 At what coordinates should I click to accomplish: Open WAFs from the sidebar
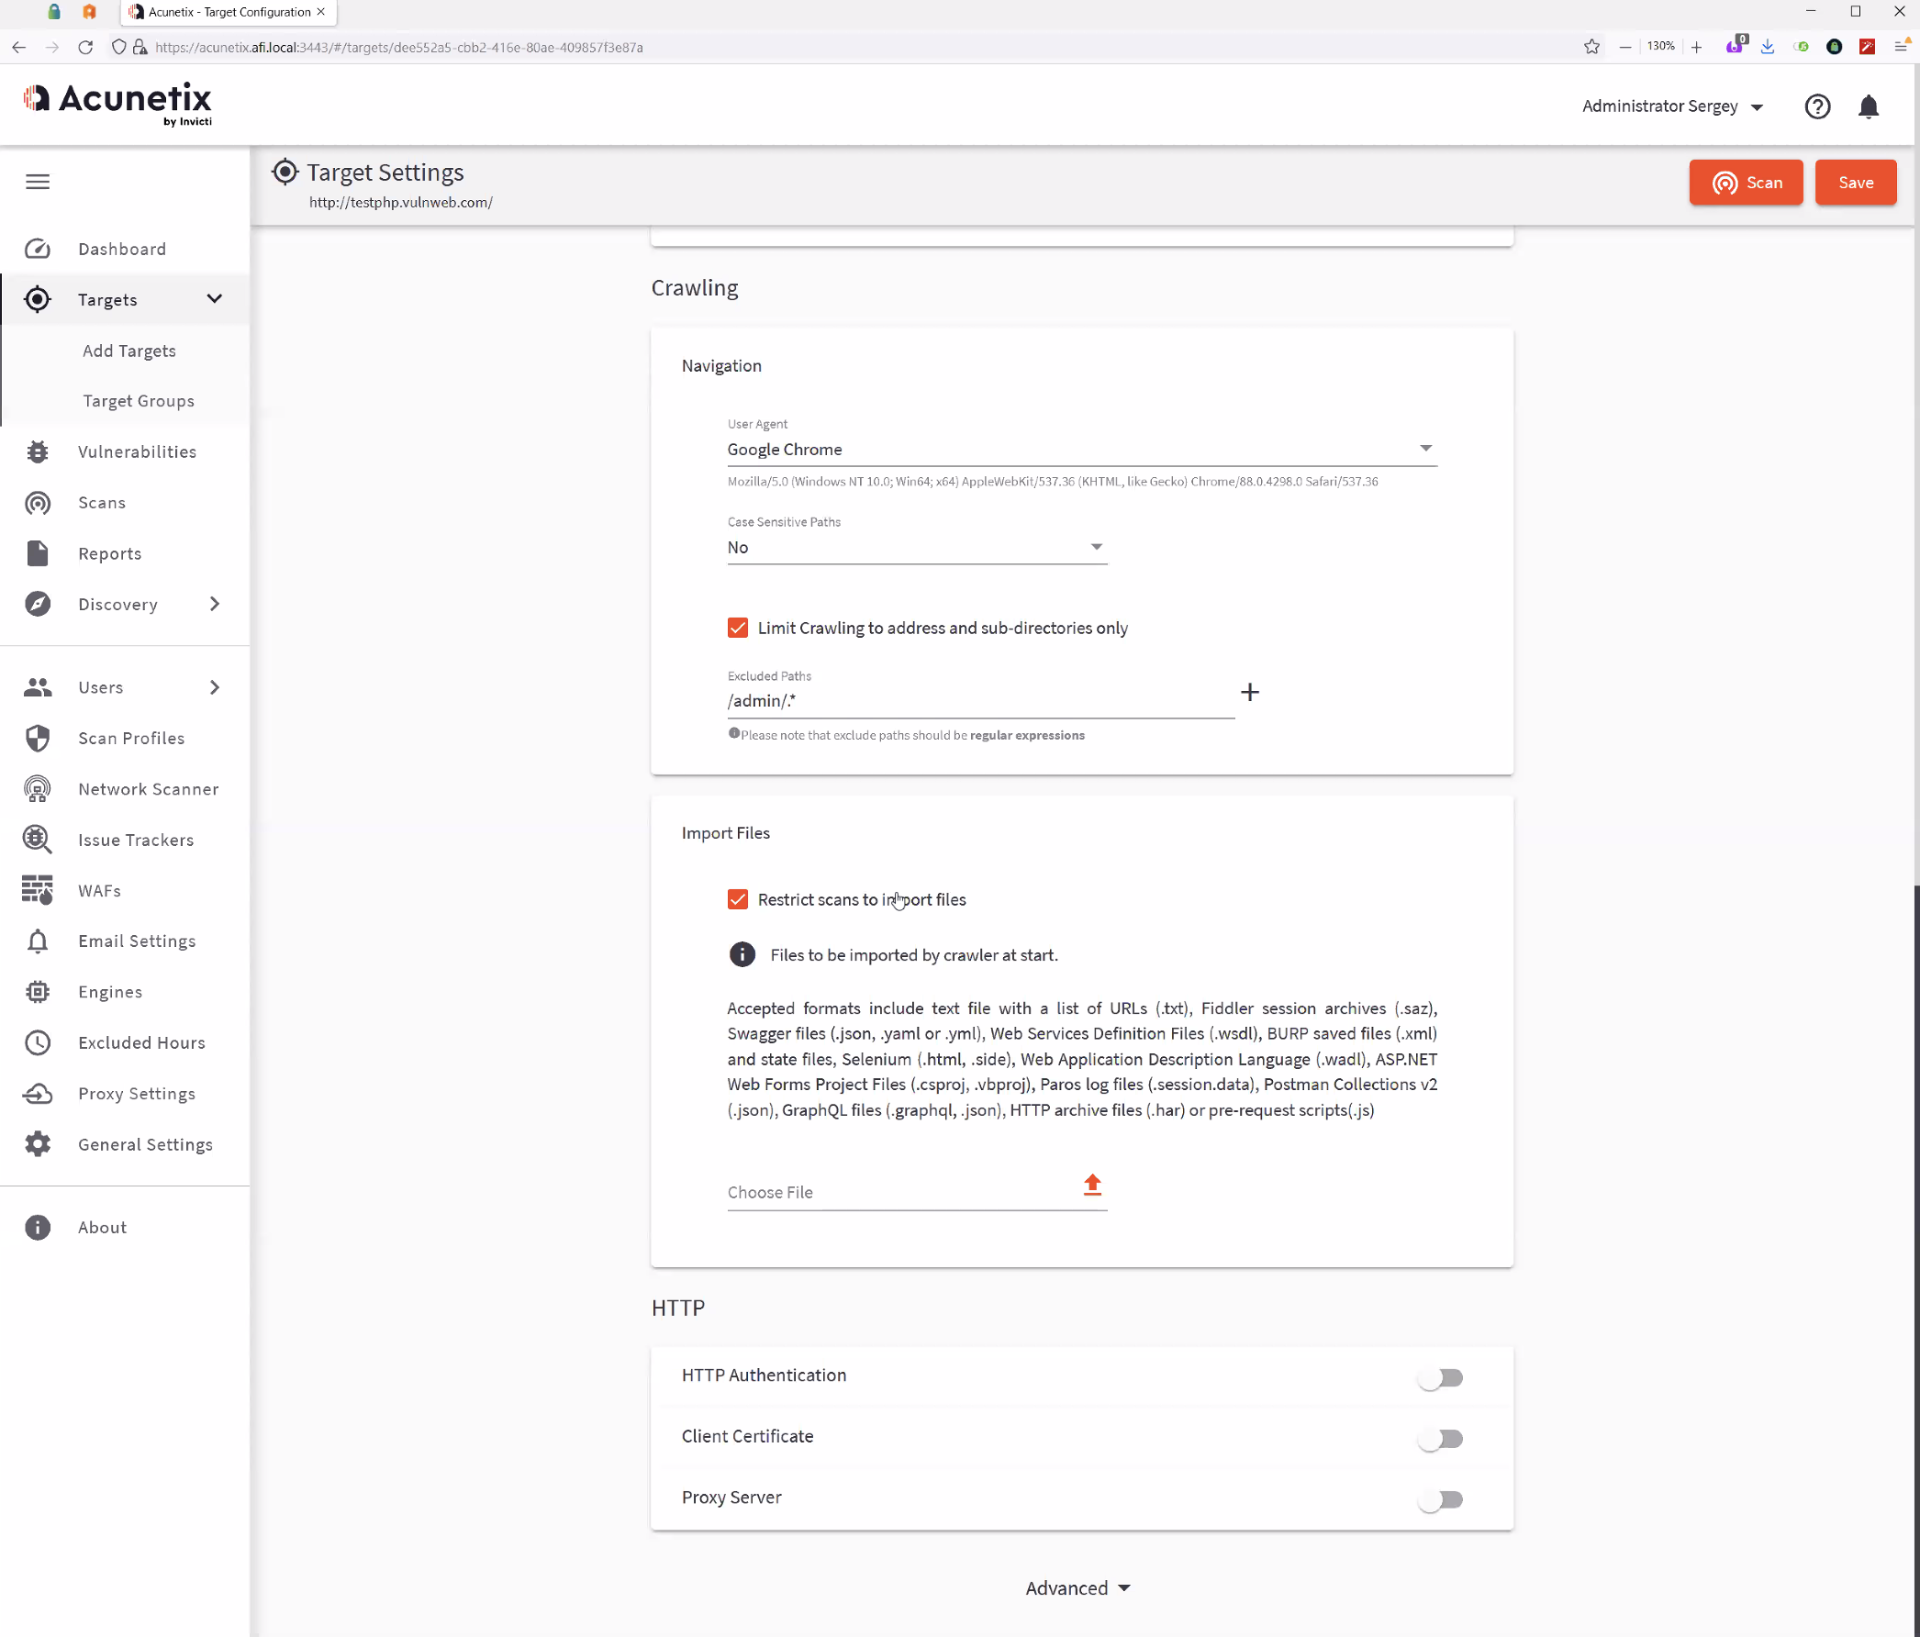point(99,890)
